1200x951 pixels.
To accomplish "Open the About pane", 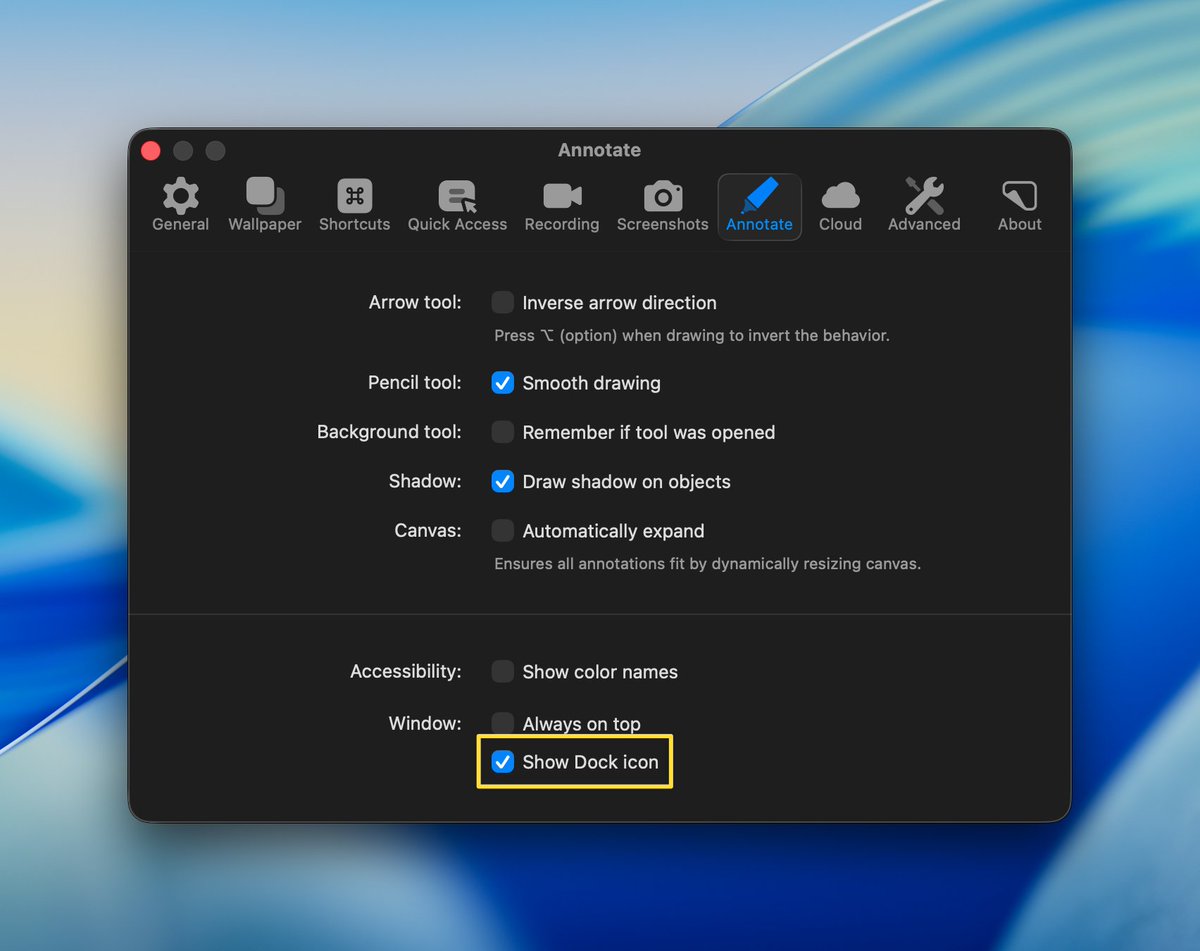I will (x=1020, y=205).
